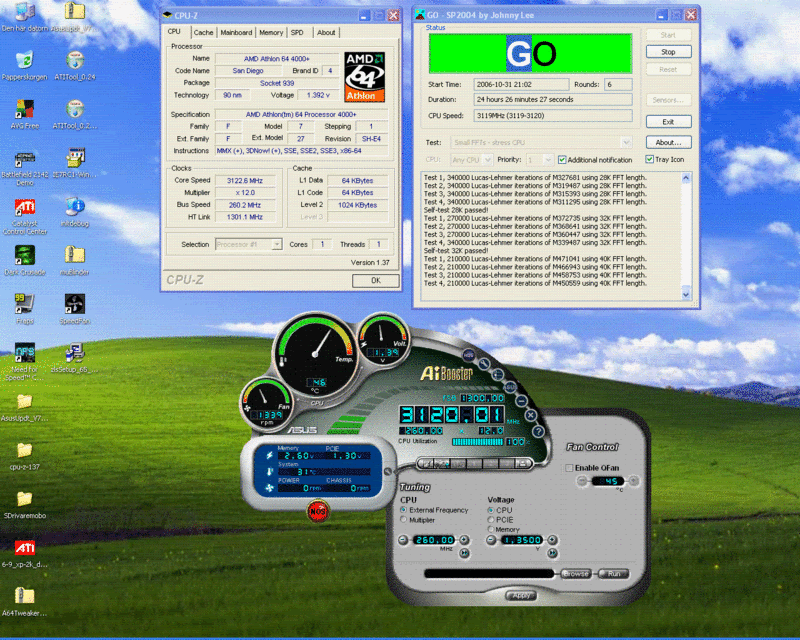Launch the Battlefield 2142 Demo shortcut

24,168
